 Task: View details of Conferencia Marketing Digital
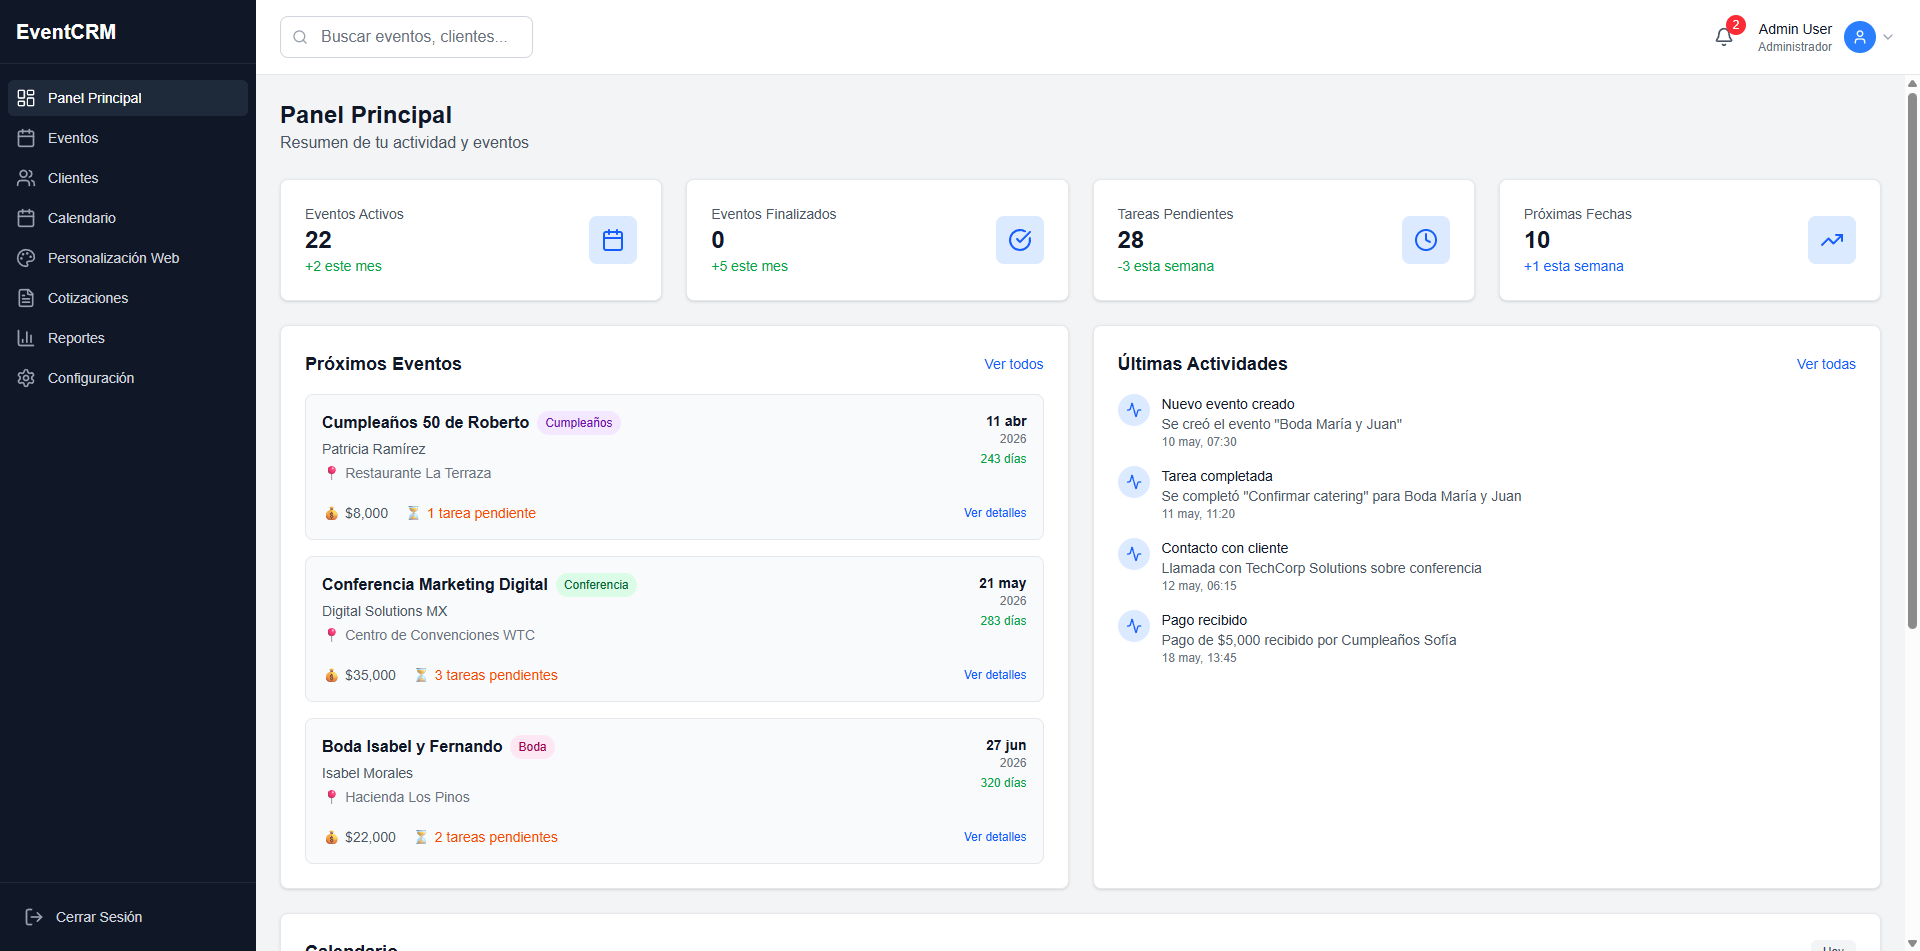click(994, 675)
